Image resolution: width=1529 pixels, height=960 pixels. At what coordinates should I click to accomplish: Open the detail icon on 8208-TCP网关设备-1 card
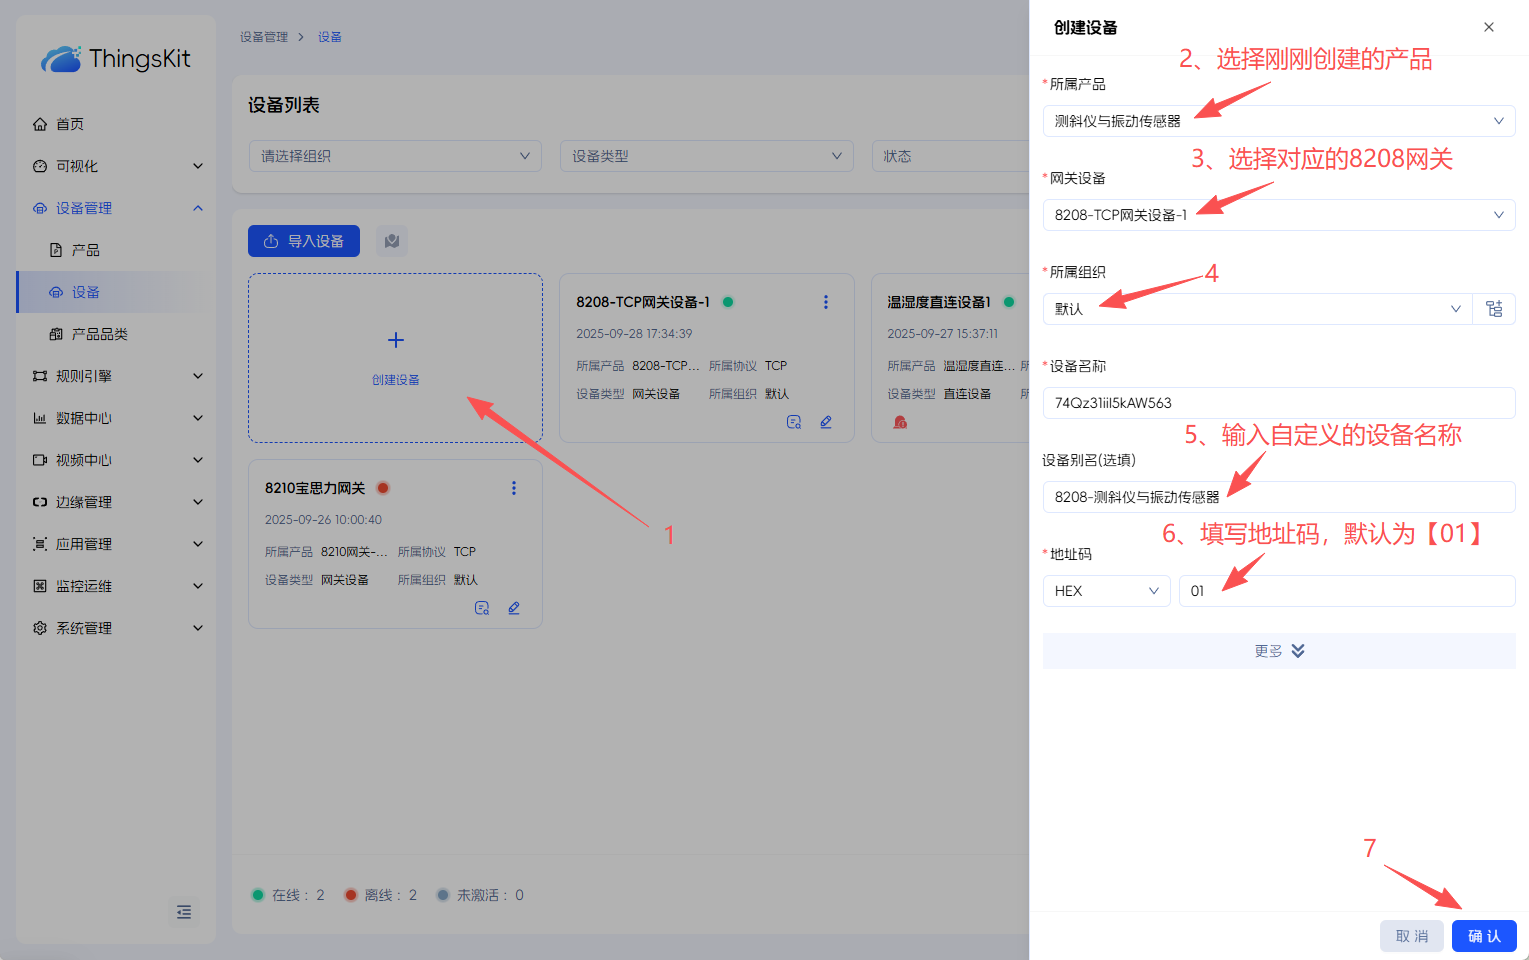tap(794, 422)
